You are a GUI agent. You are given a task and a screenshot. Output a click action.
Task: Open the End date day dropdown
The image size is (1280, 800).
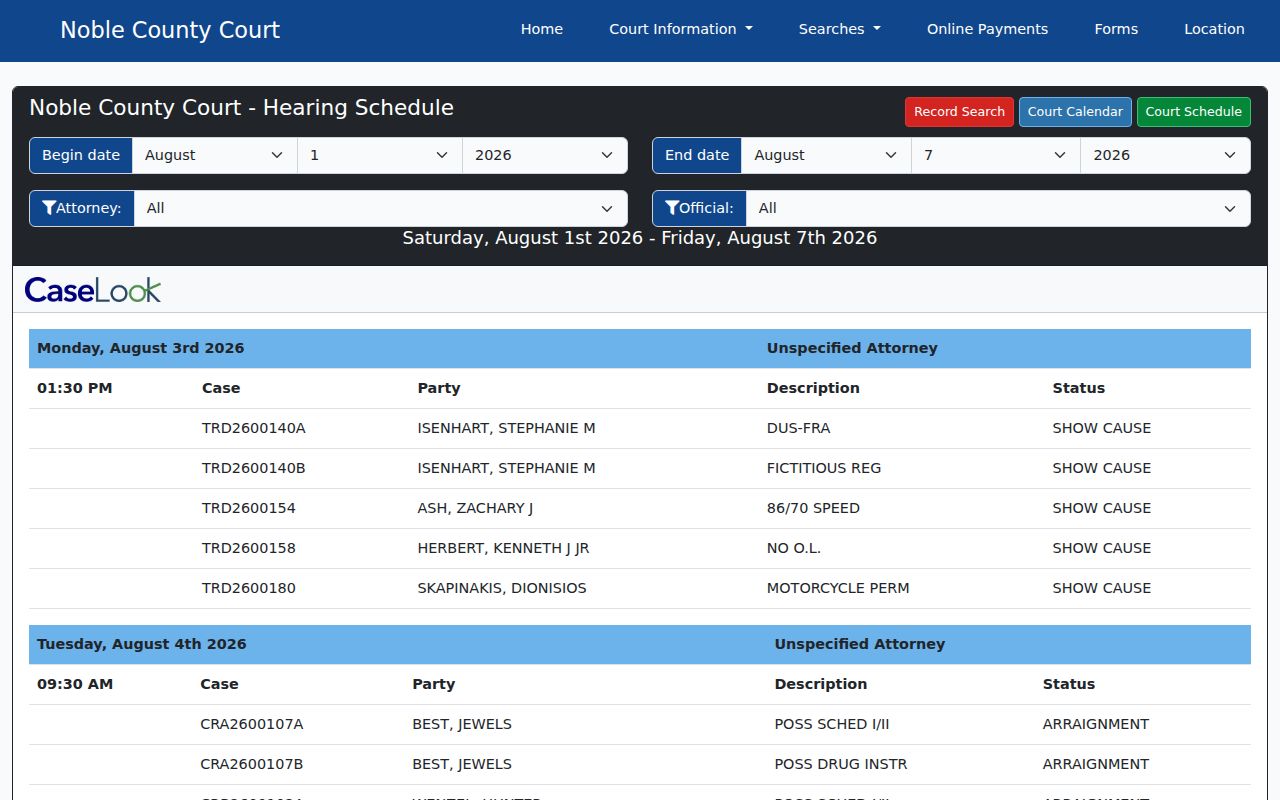[996, 155]
